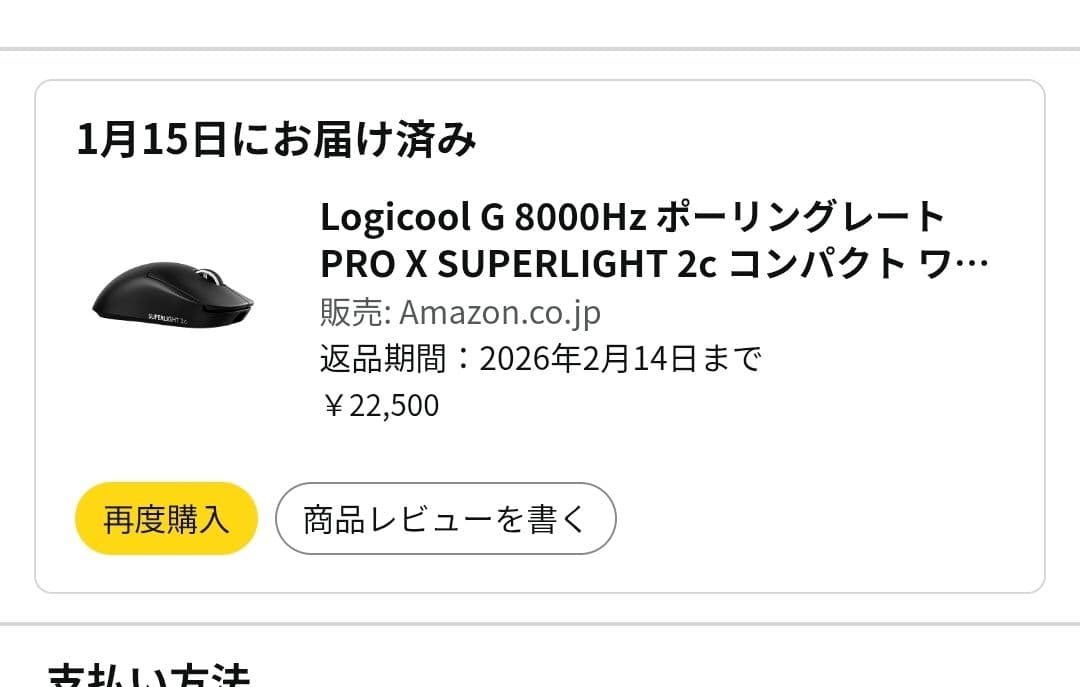Click the Amazon.co.jp seller link
The height and width of the screenshot is (687, 1080).
pos(498,311)
